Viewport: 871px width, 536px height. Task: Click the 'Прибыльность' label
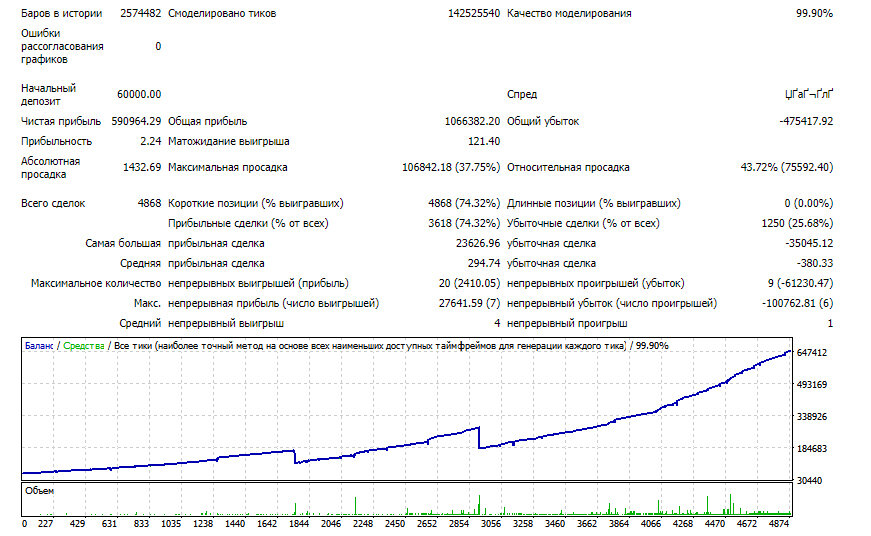click(x=56, y=141)
